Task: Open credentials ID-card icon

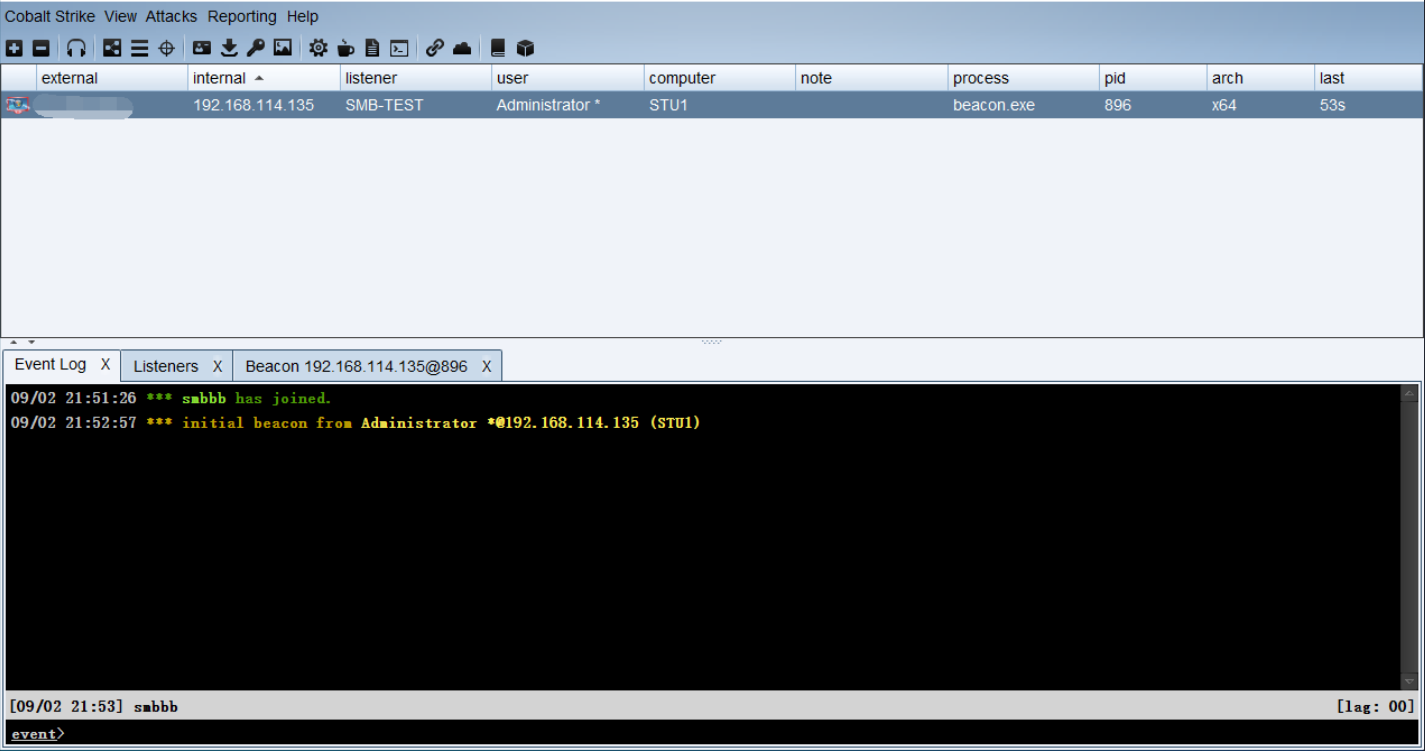Action: 202,48
